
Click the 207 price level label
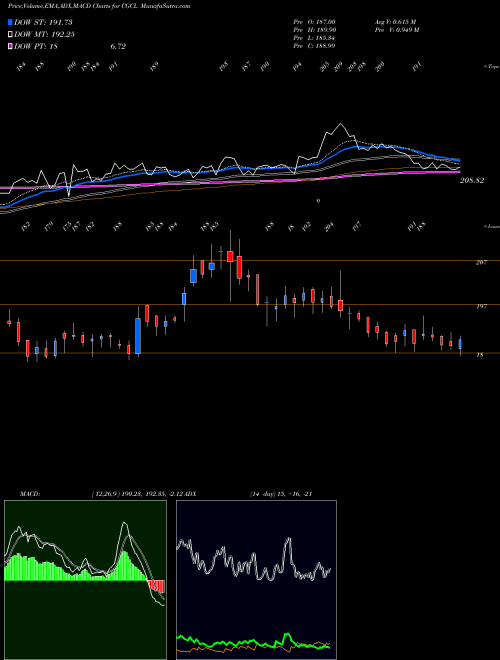(481, 262)
